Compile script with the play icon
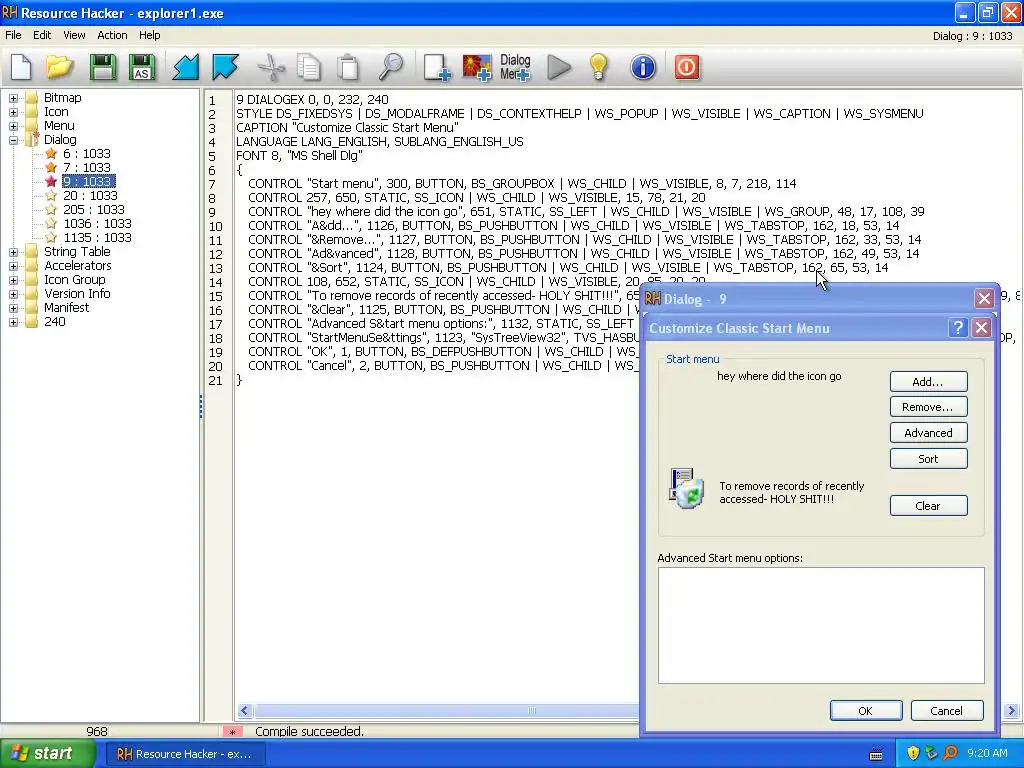 (x=559, y=67)
